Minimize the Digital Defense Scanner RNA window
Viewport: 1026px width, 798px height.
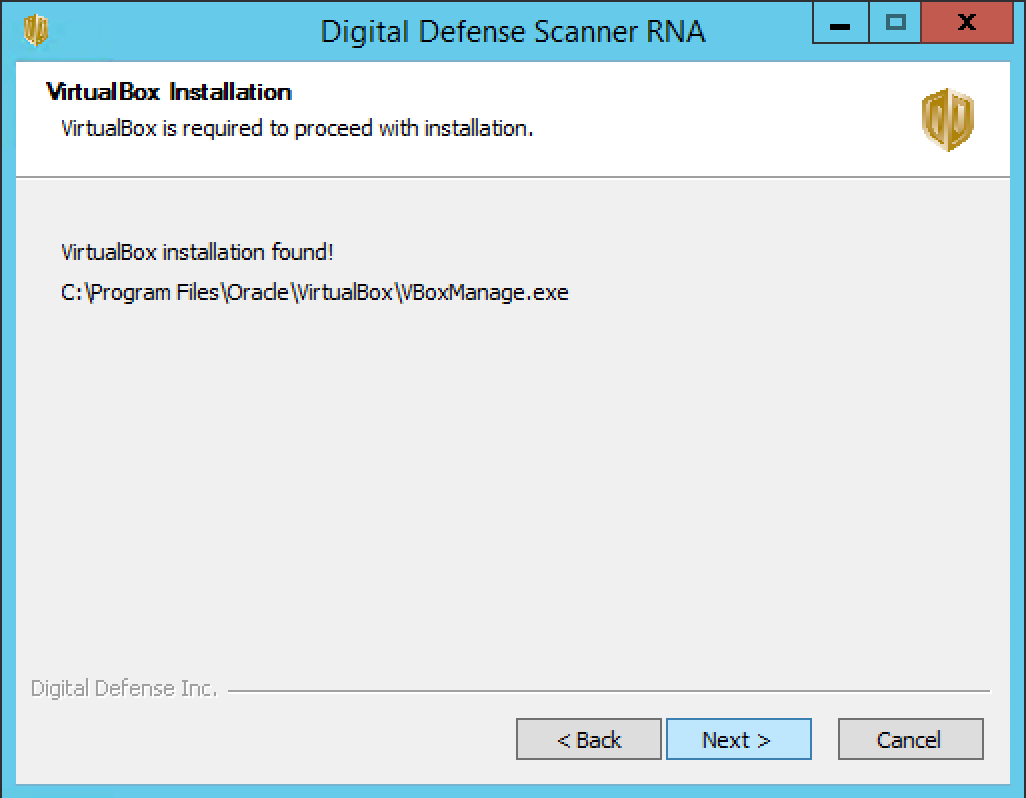click(x=841, y=22)
